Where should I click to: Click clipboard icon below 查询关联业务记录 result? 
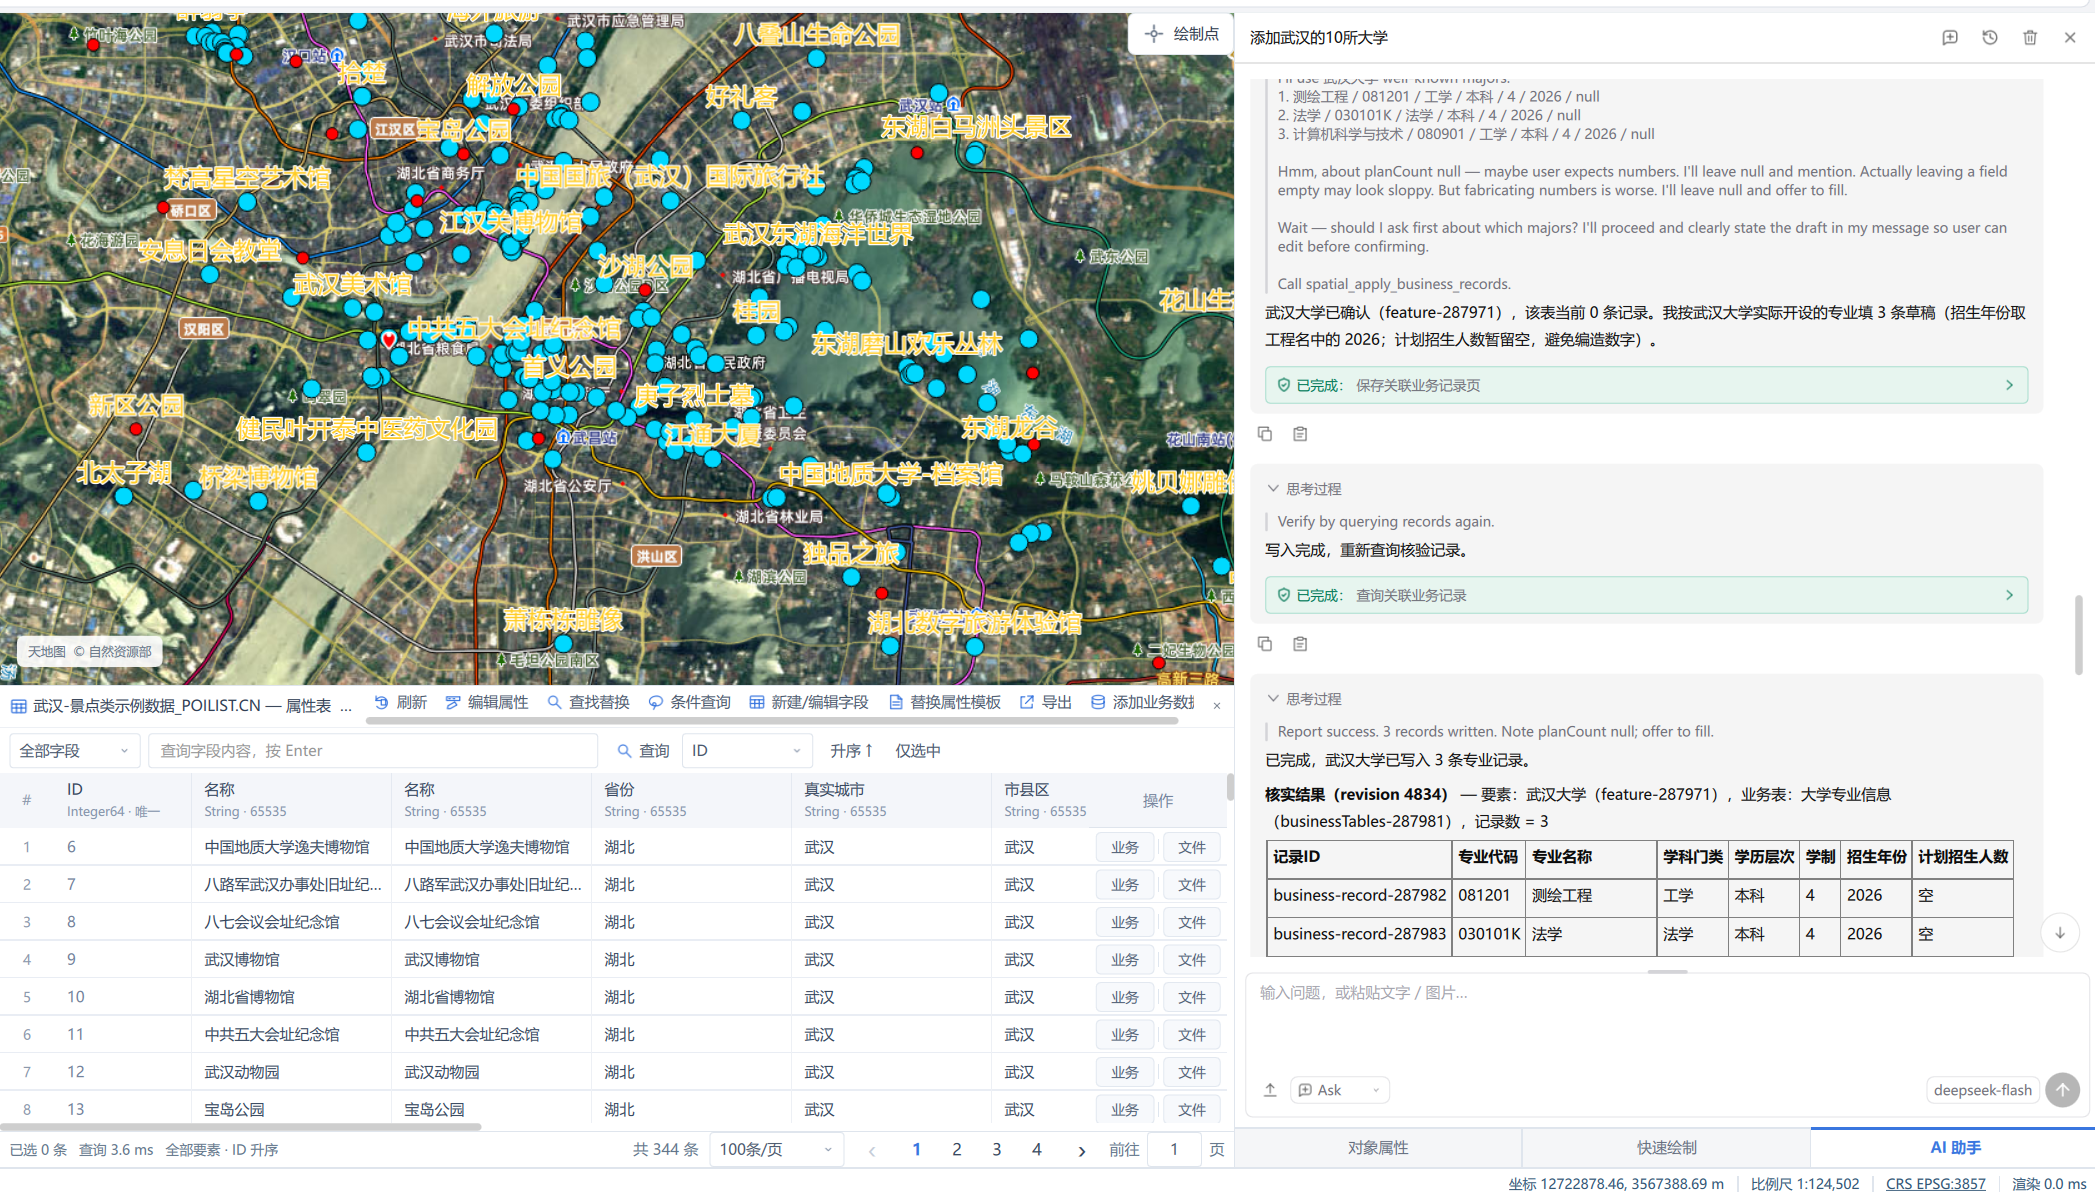tap(1300, 643)
